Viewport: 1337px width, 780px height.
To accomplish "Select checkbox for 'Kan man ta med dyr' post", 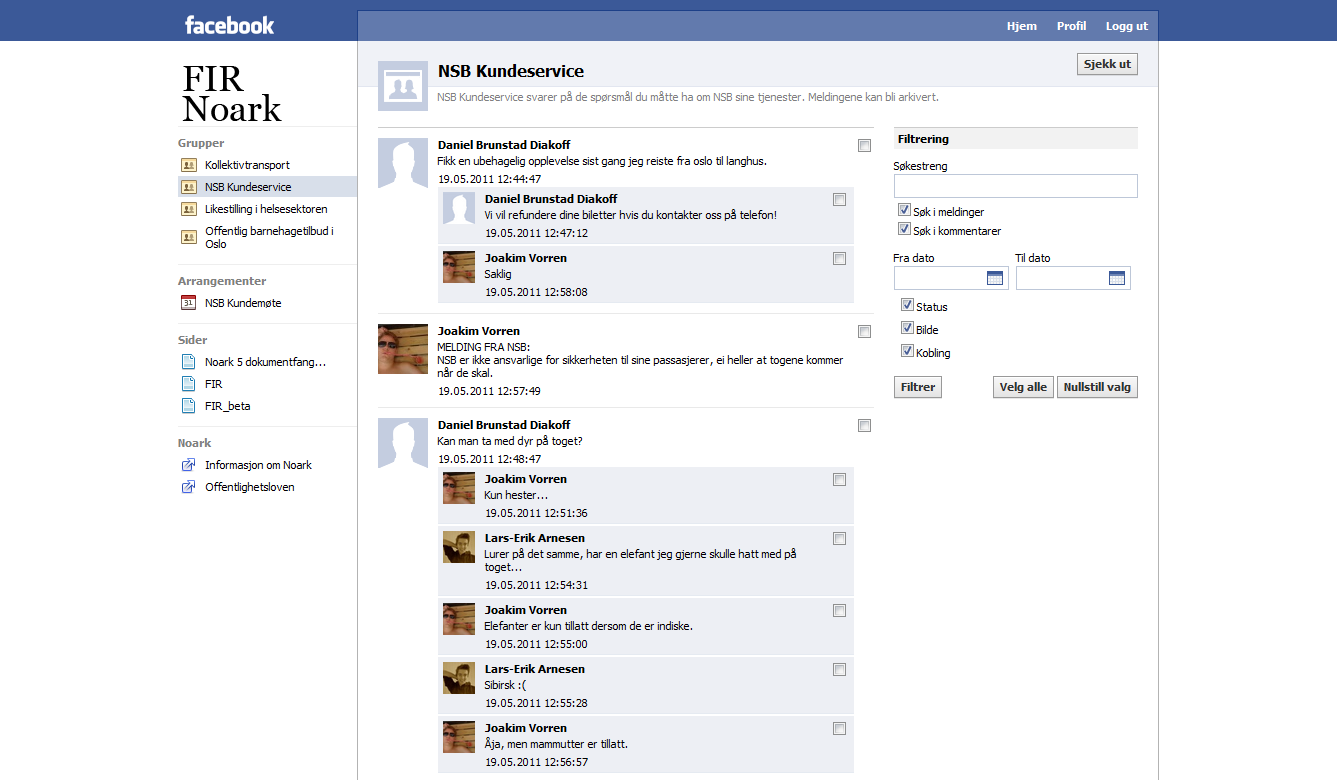I will [x=864, y=426].
